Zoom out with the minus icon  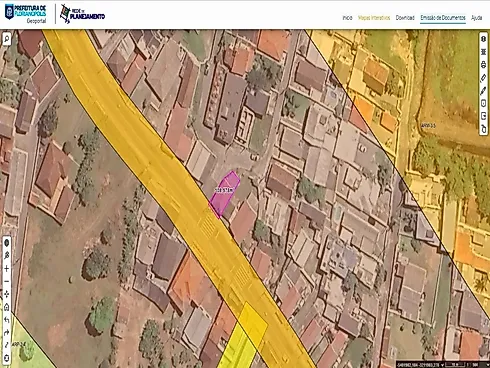(7, 281)
